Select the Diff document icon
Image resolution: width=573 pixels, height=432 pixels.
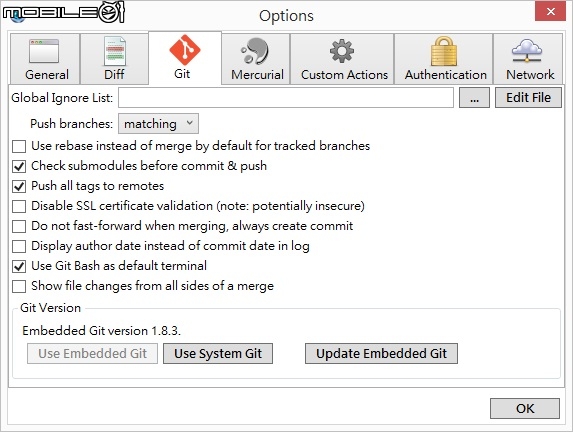point(115,51)
